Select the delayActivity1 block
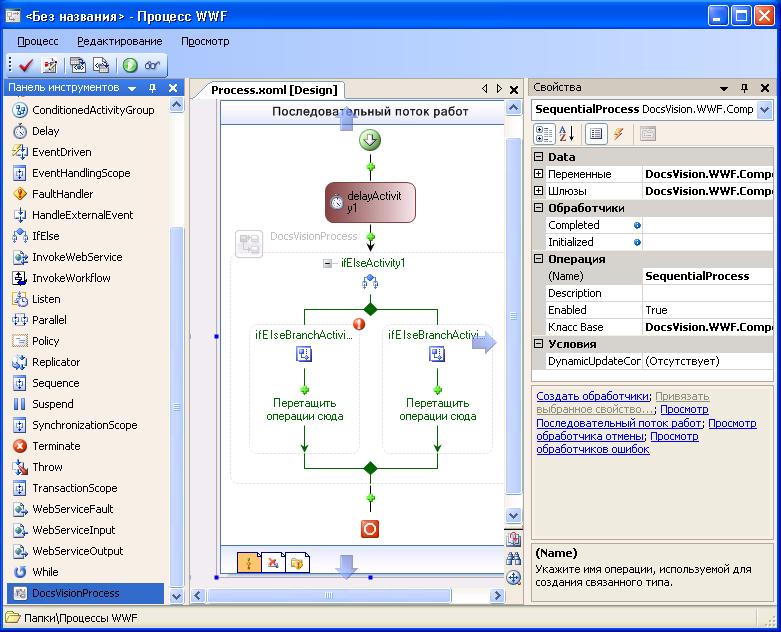This screenshot has height=632, width=781. coord(370,202)
